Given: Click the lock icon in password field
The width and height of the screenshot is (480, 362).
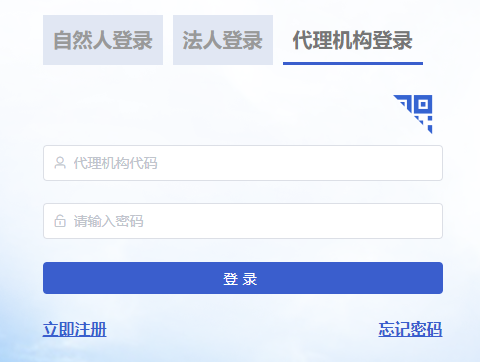Looking at the screenshot, I should [x=60, y=221].
